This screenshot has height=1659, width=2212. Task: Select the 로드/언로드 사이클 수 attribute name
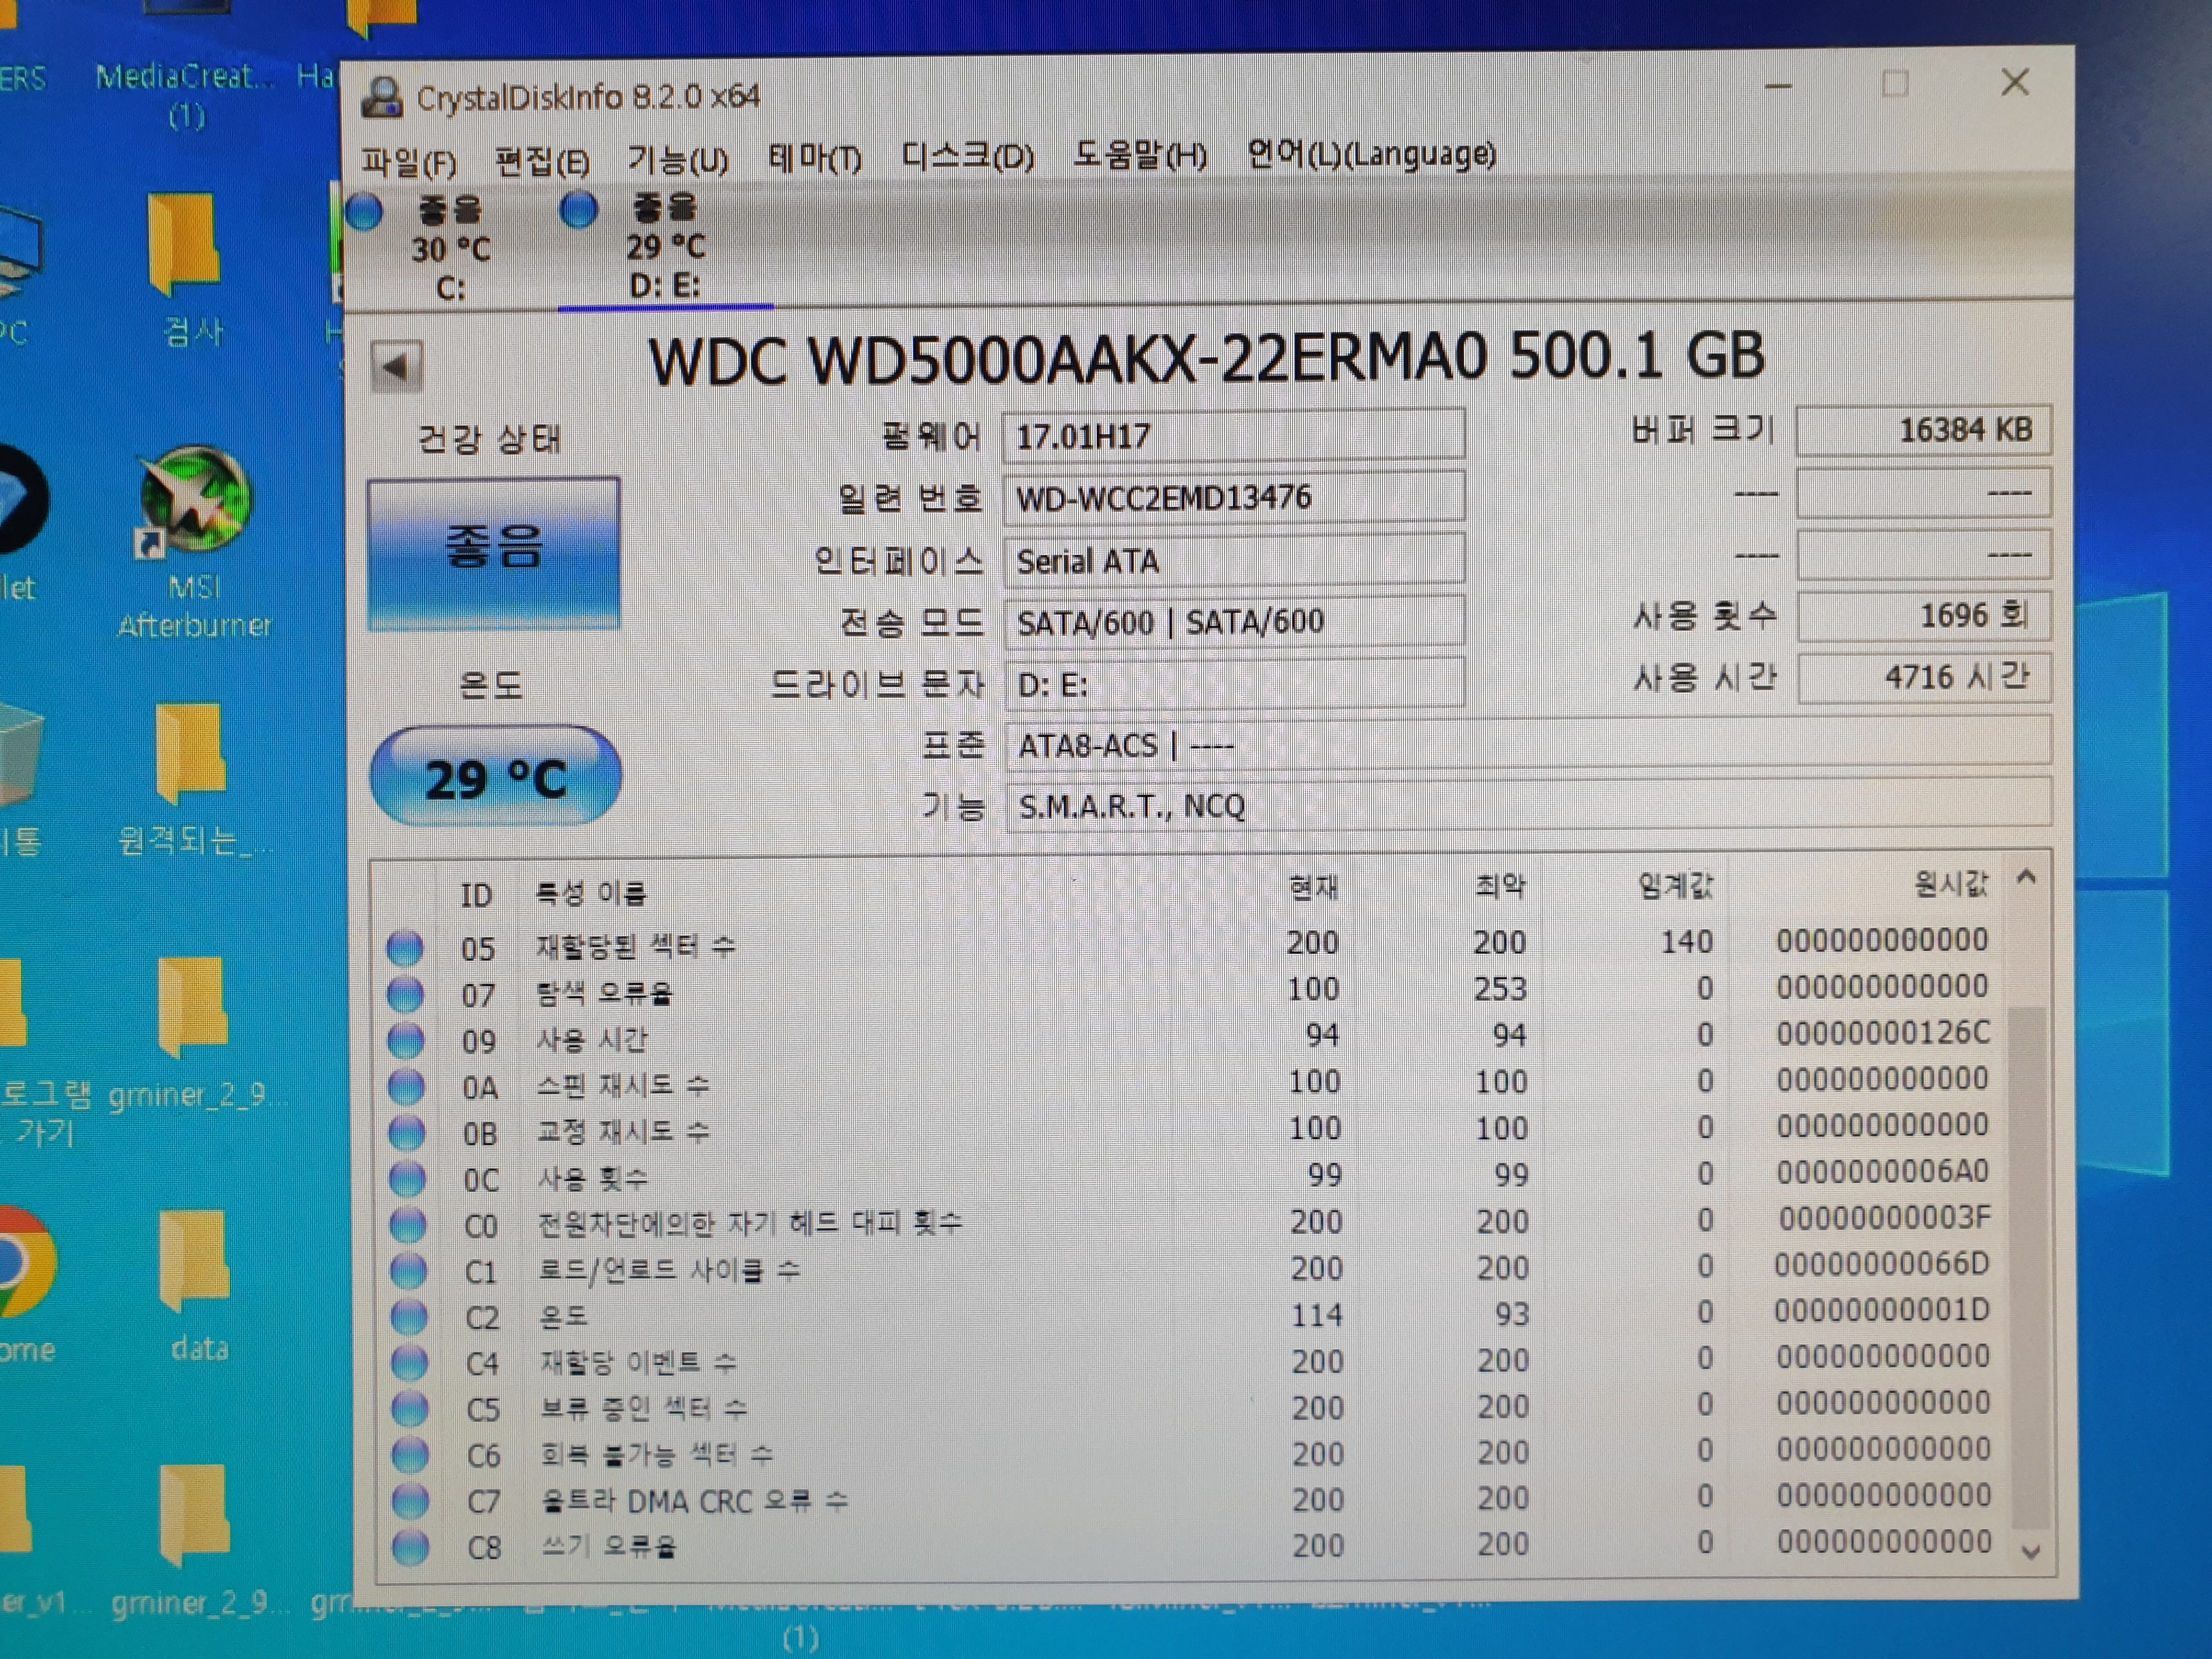[670, 1270]
